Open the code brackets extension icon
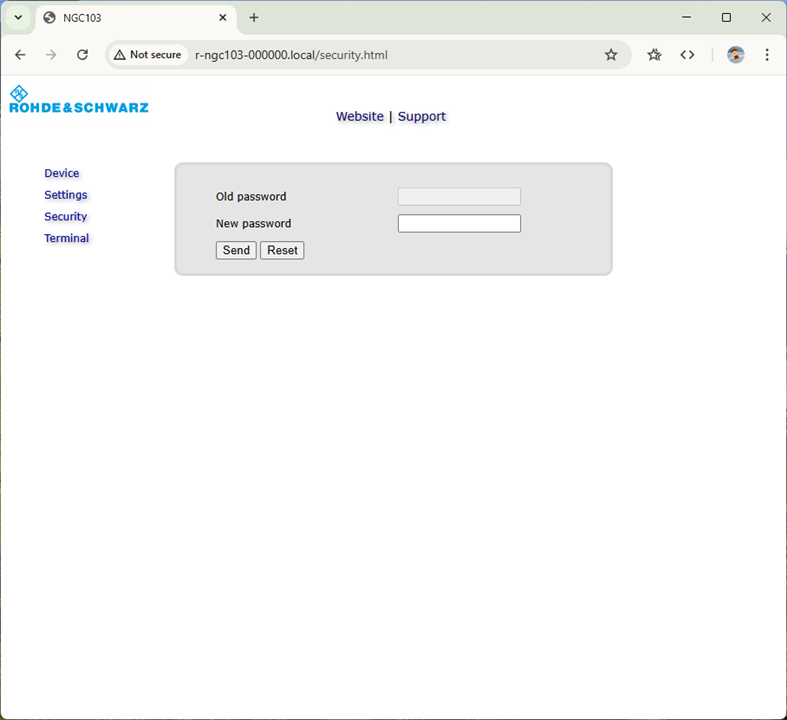This screenshot has height=720, width=787. 687,55
